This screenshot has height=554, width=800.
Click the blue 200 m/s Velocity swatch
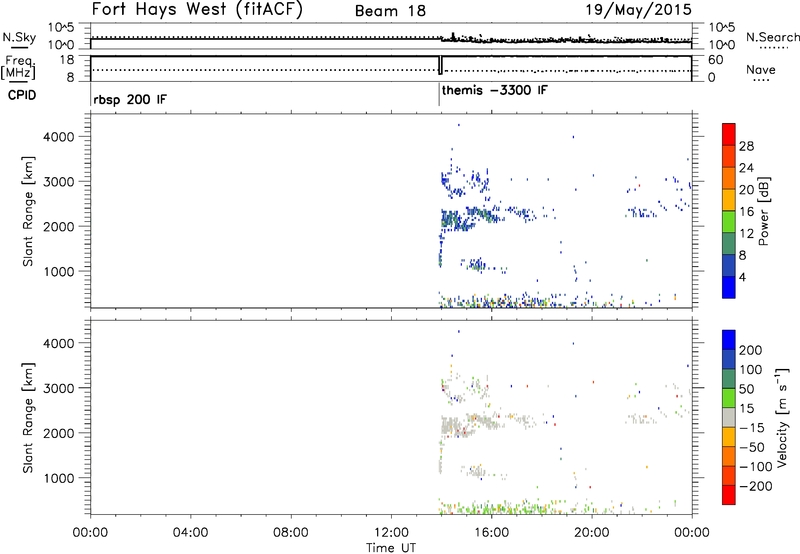tap(729, 340)
